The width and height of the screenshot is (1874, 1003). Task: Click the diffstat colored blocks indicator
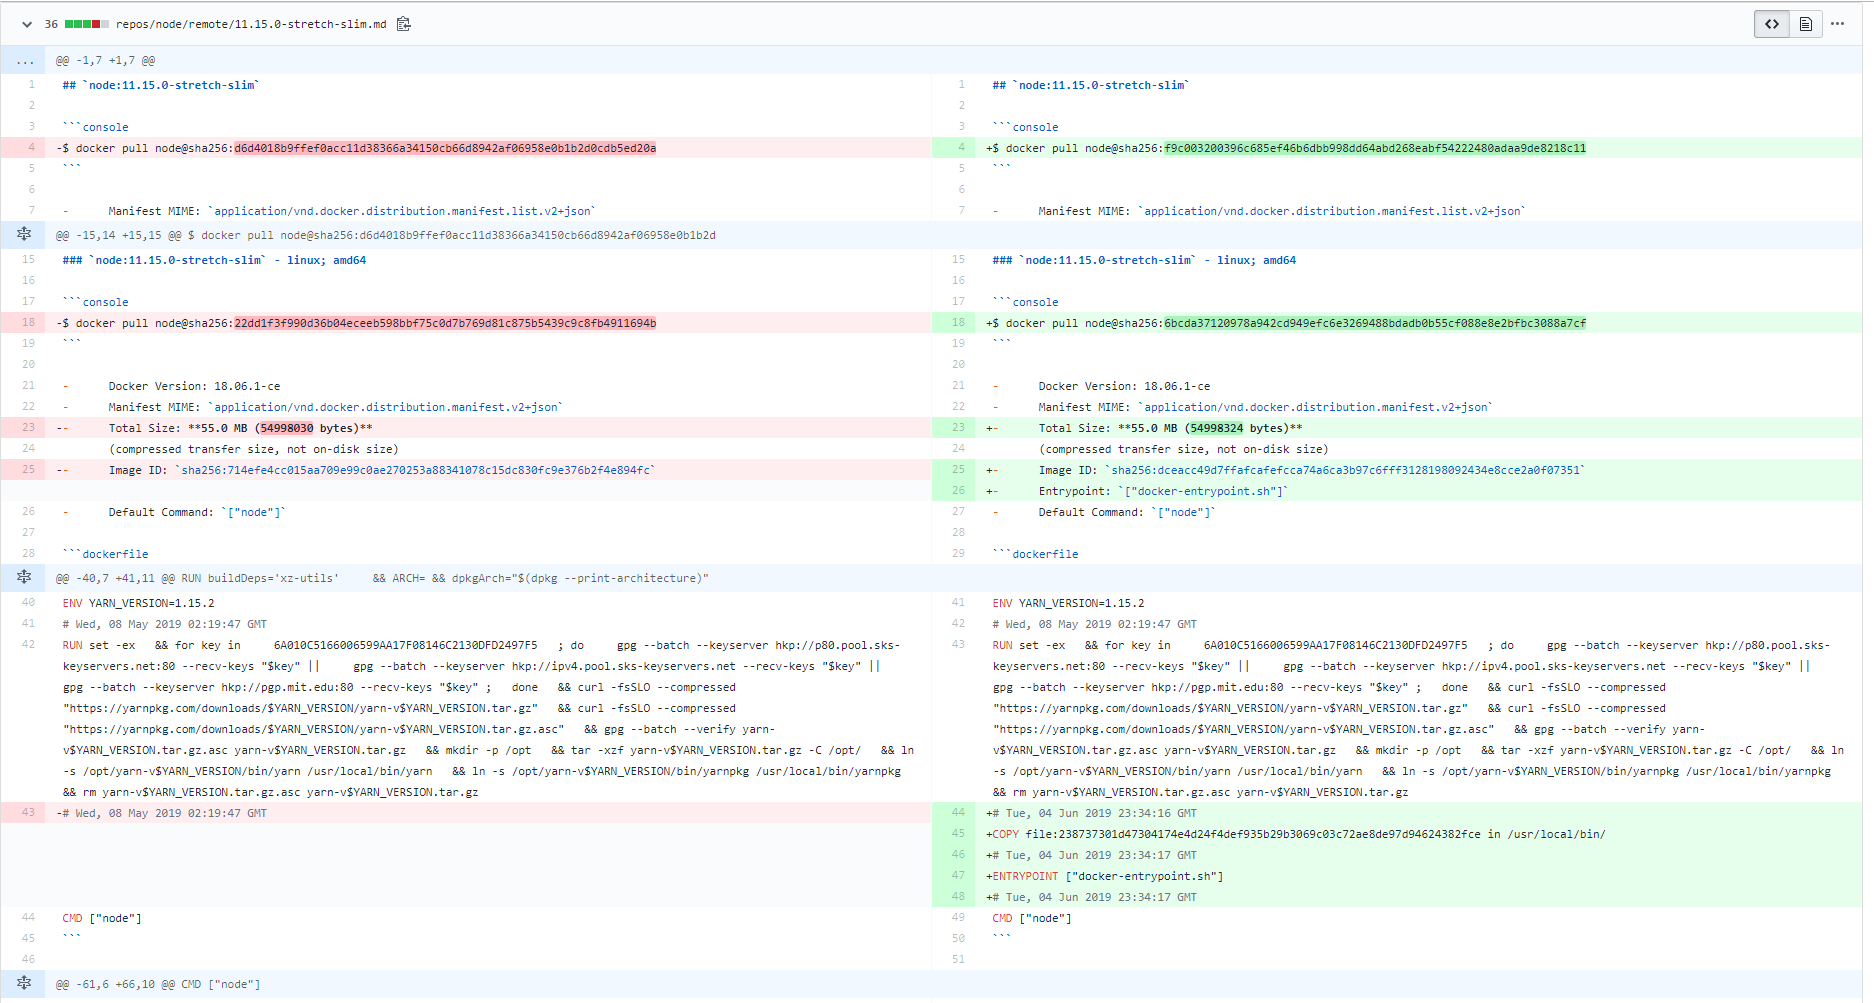tap(87, 24)
